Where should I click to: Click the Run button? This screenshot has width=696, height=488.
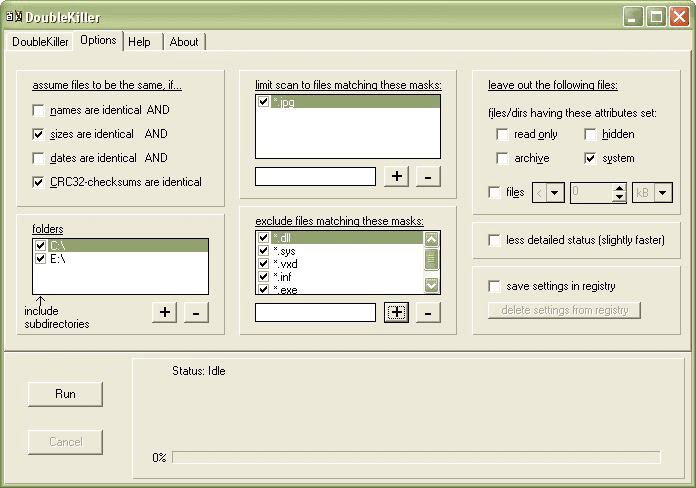[x=65, y=394]
